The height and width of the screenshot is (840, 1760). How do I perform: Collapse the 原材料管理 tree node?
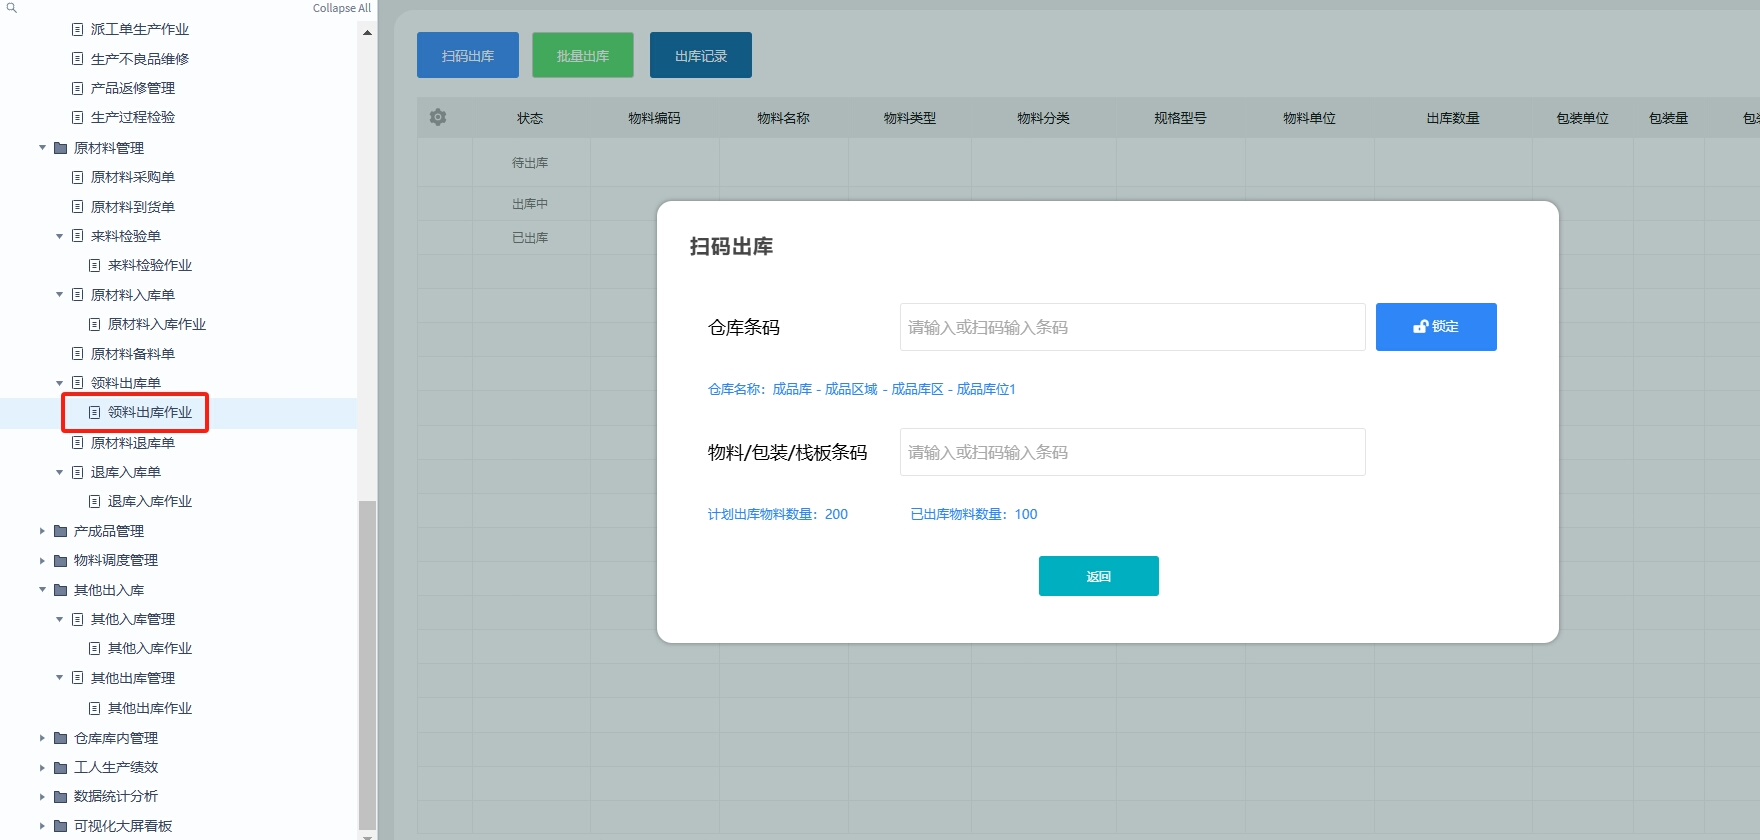point(43,148)
